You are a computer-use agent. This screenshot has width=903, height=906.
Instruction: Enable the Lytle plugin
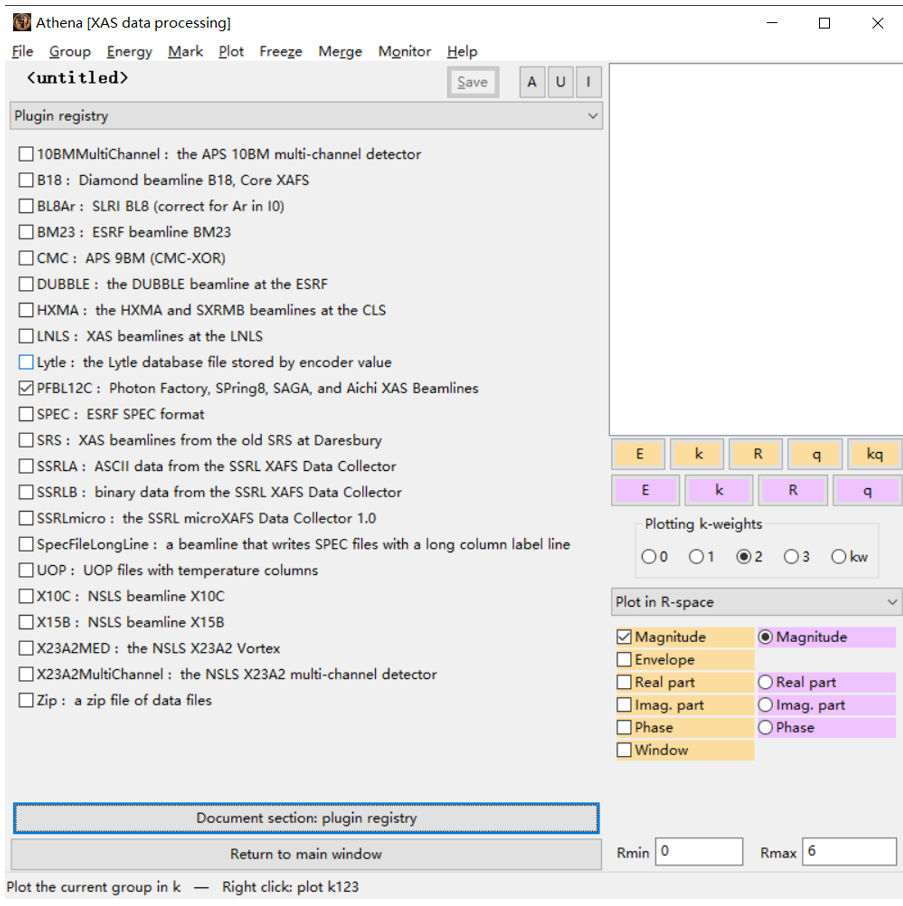[25, 361]
